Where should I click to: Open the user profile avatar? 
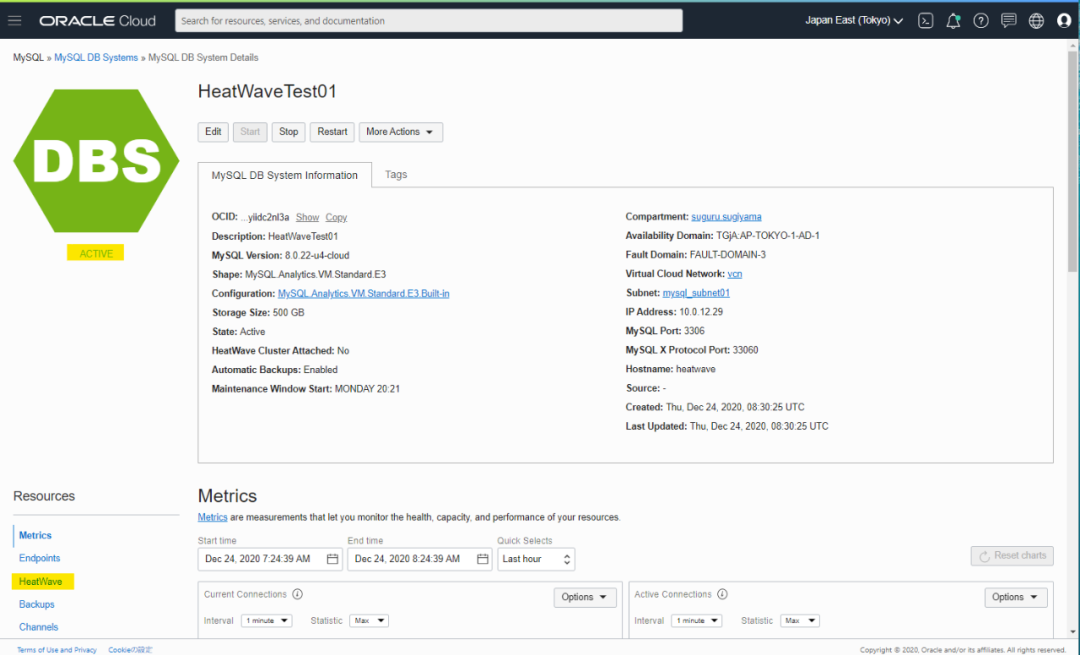[1064, 21]
